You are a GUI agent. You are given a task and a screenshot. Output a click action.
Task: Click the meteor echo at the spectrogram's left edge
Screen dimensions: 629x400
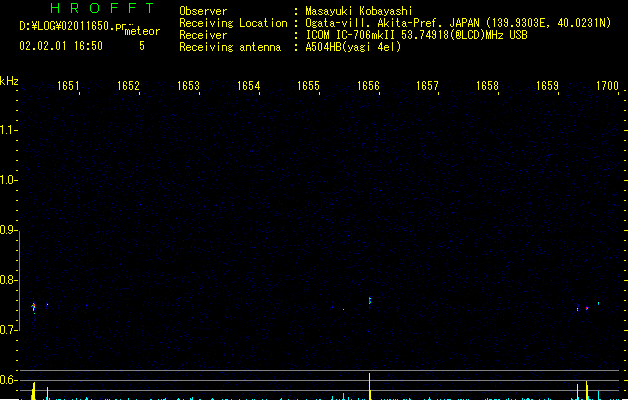[x=34, y=307]
